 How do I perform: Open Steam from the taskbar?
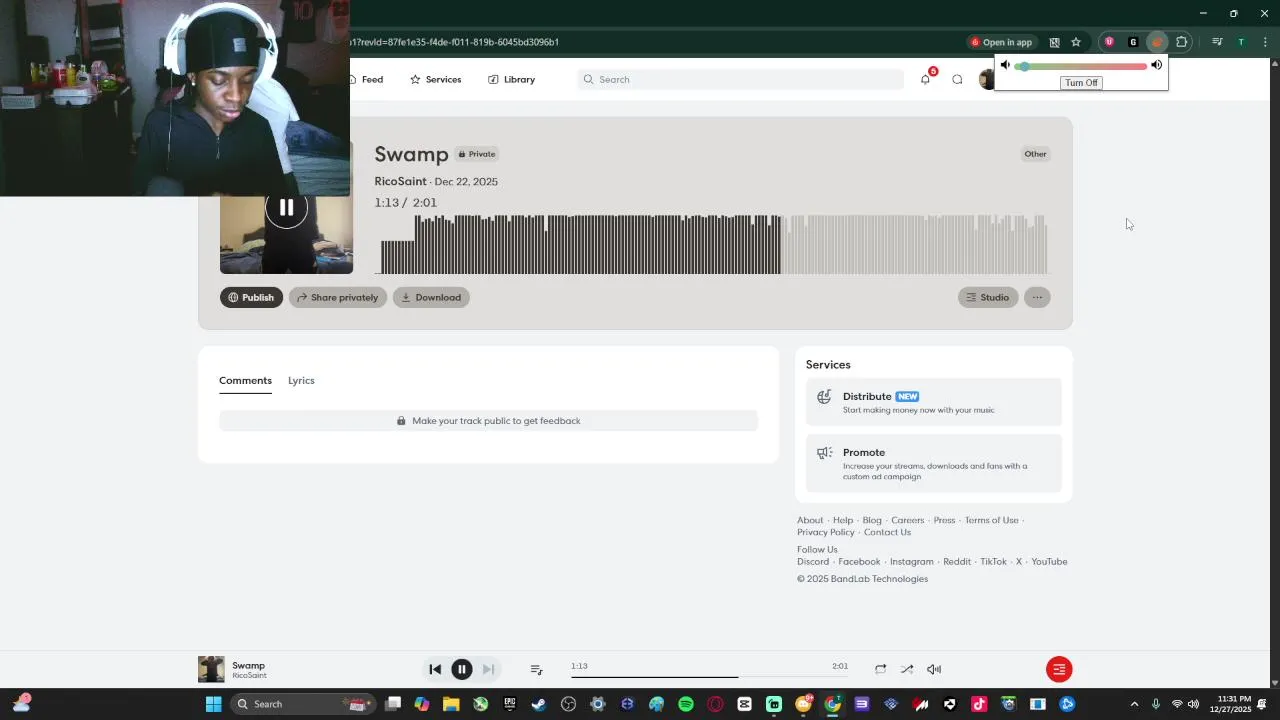539,704
